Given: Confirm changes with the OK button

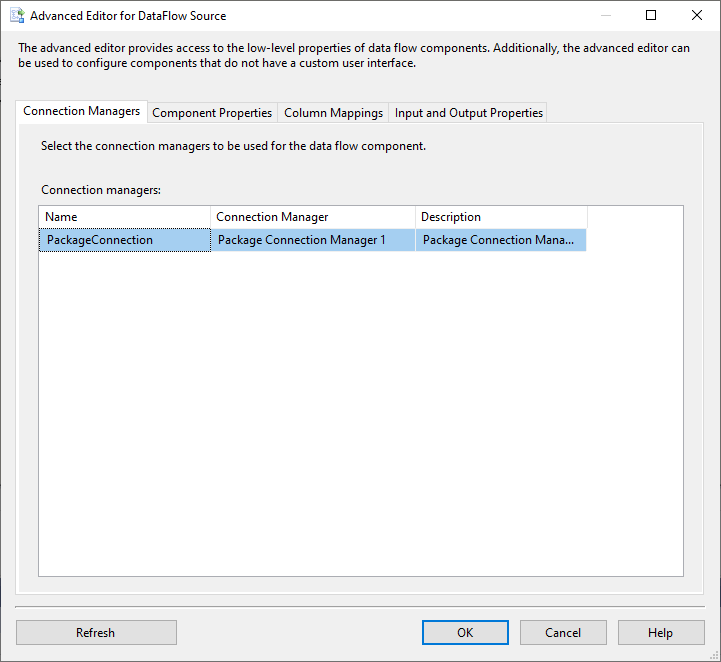Looking at the screenshot, I should point(465,632).
